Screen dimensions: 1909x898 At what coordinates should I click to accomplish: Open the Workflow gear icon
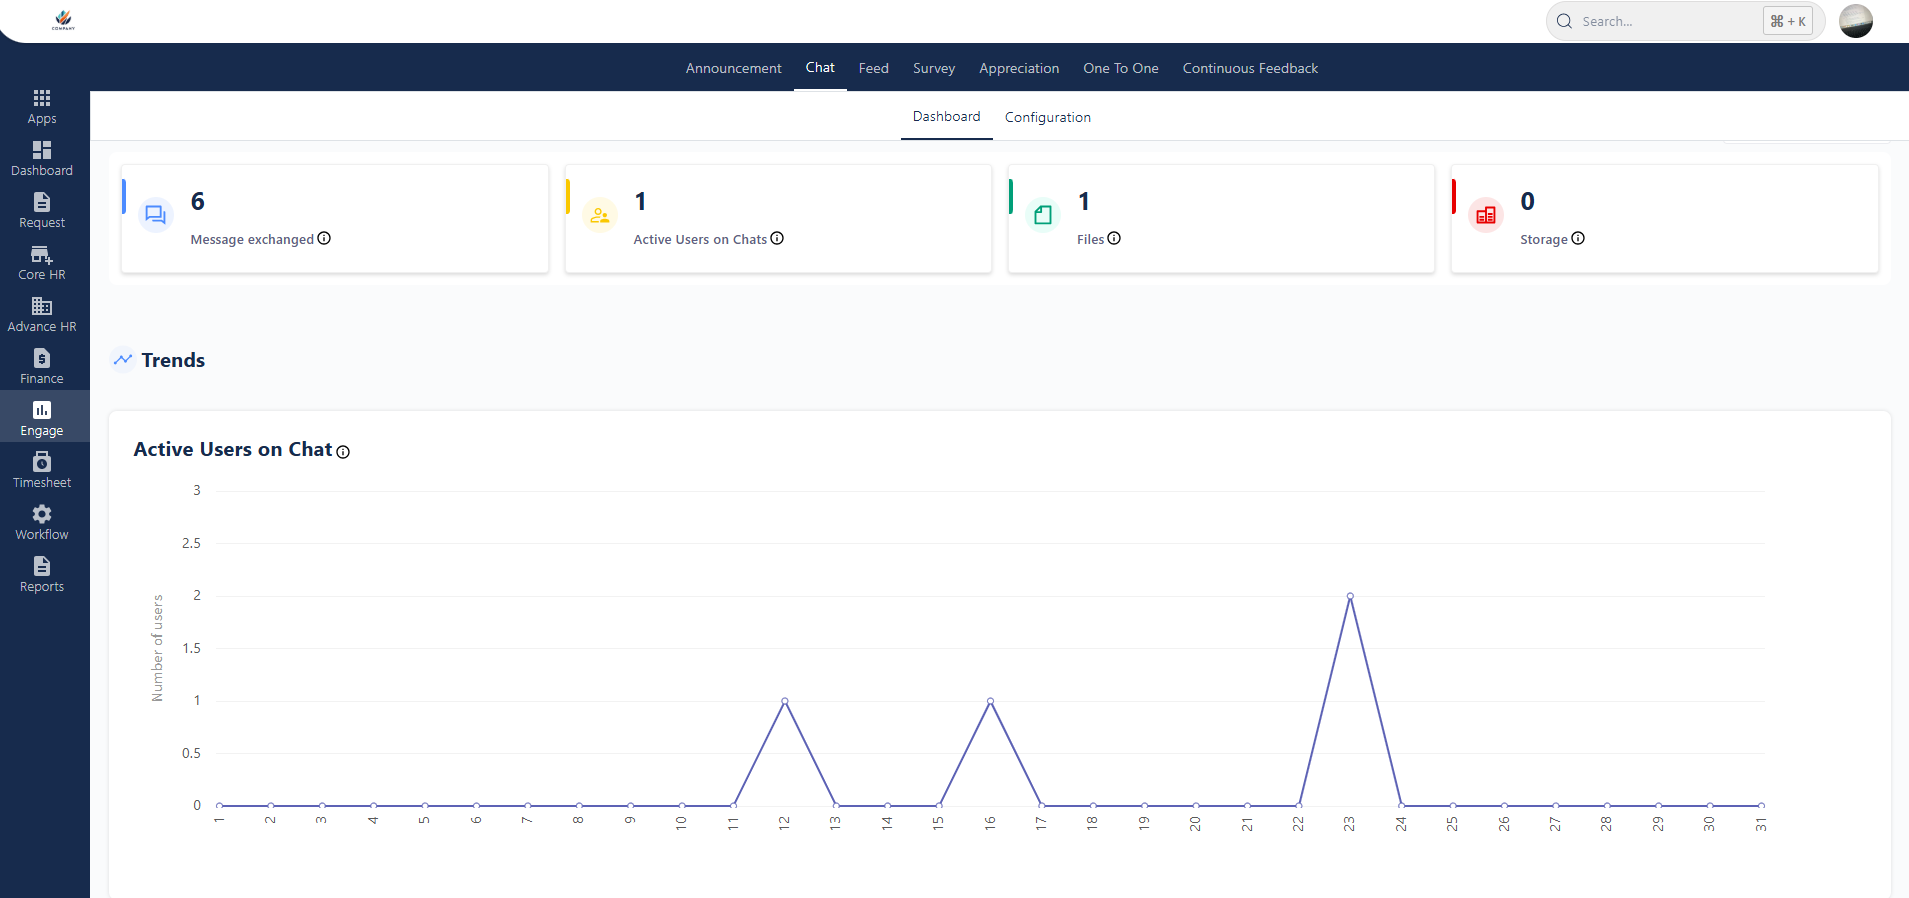coord(42,514)
